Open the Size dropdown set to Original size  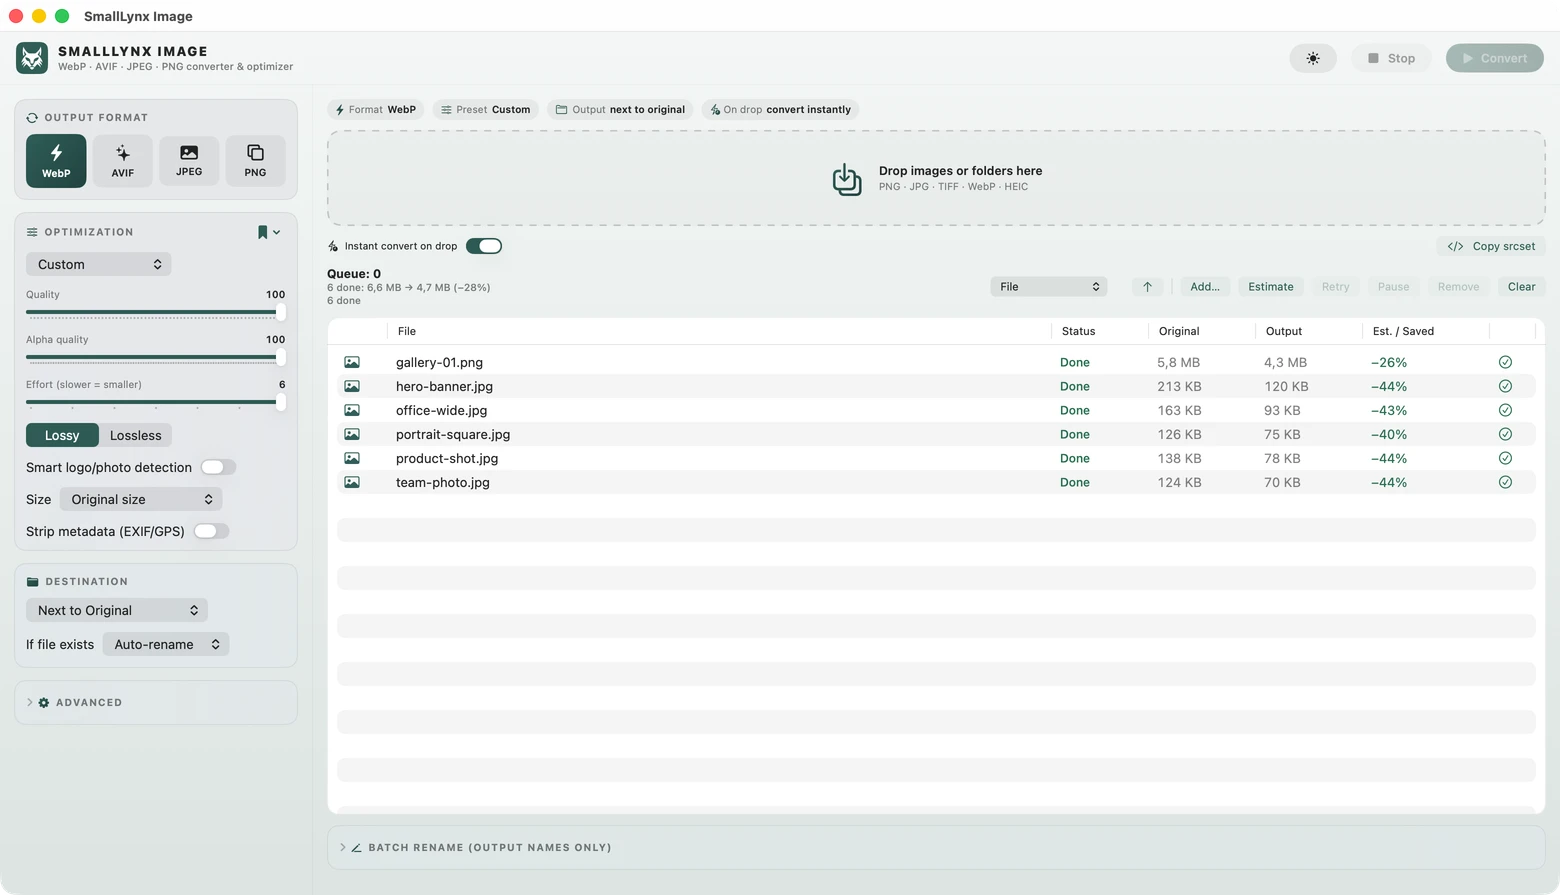141,499
